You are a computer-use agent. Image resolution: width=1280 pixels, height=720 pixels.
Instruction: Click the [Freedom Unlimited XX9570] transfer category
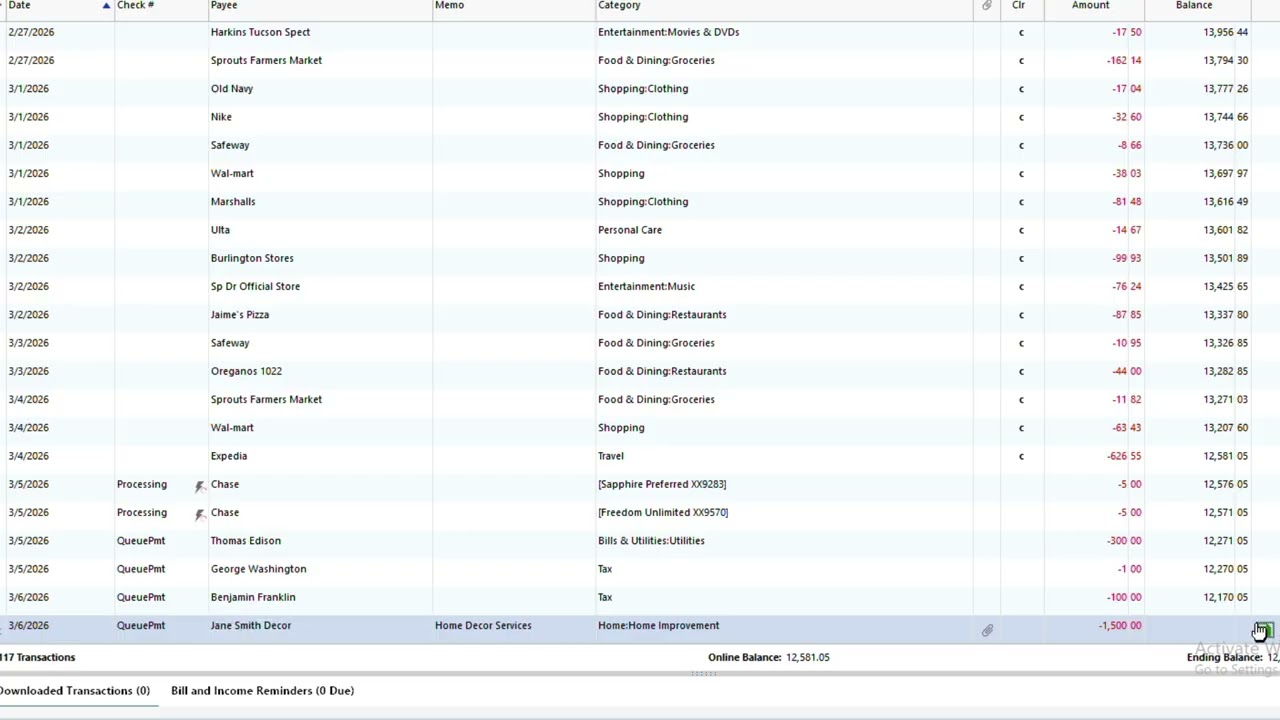(x=663, y=512)
